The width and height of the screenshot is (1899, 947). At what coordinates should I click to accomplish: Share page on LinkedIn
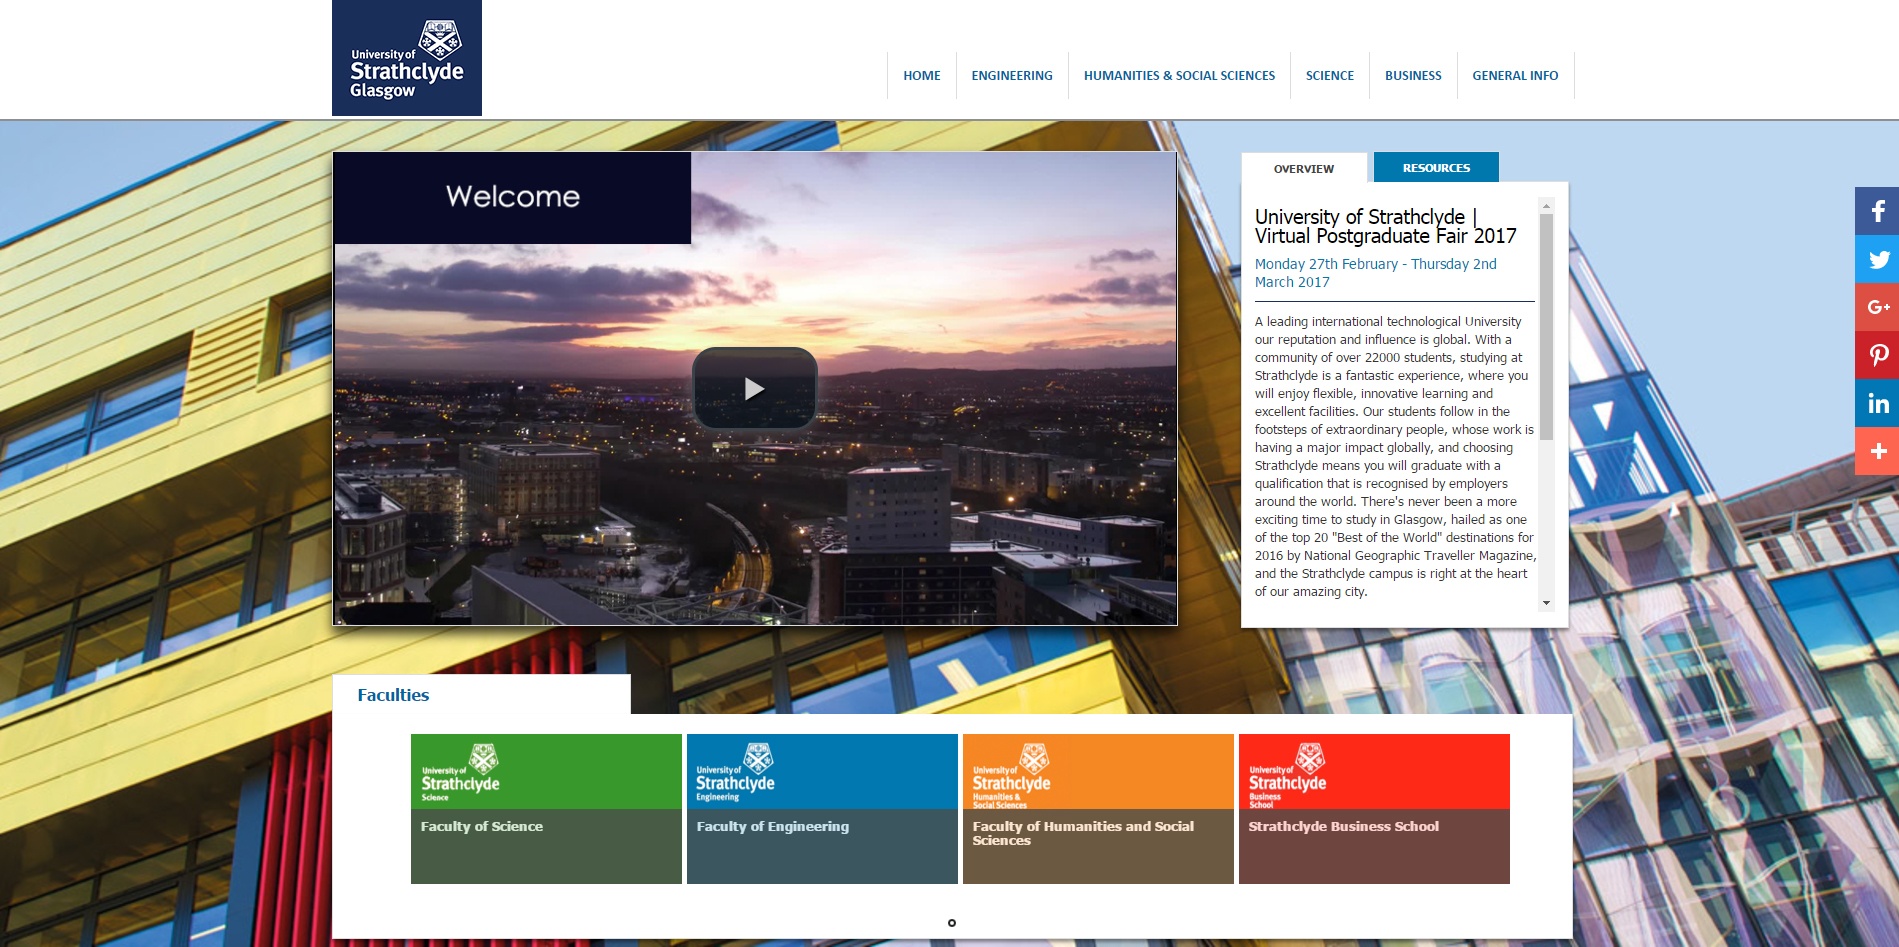pyautogui.click(x=1877, y=403)
